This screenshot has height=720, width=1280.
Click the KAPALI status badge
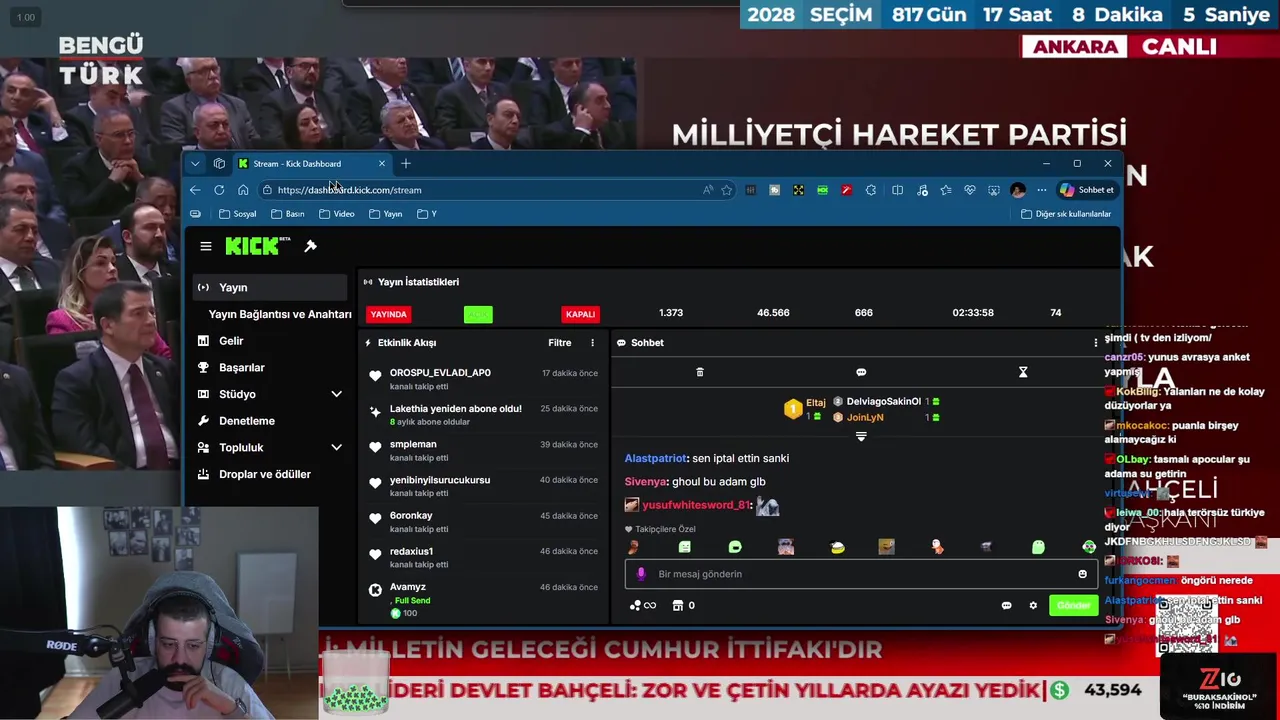580,314
